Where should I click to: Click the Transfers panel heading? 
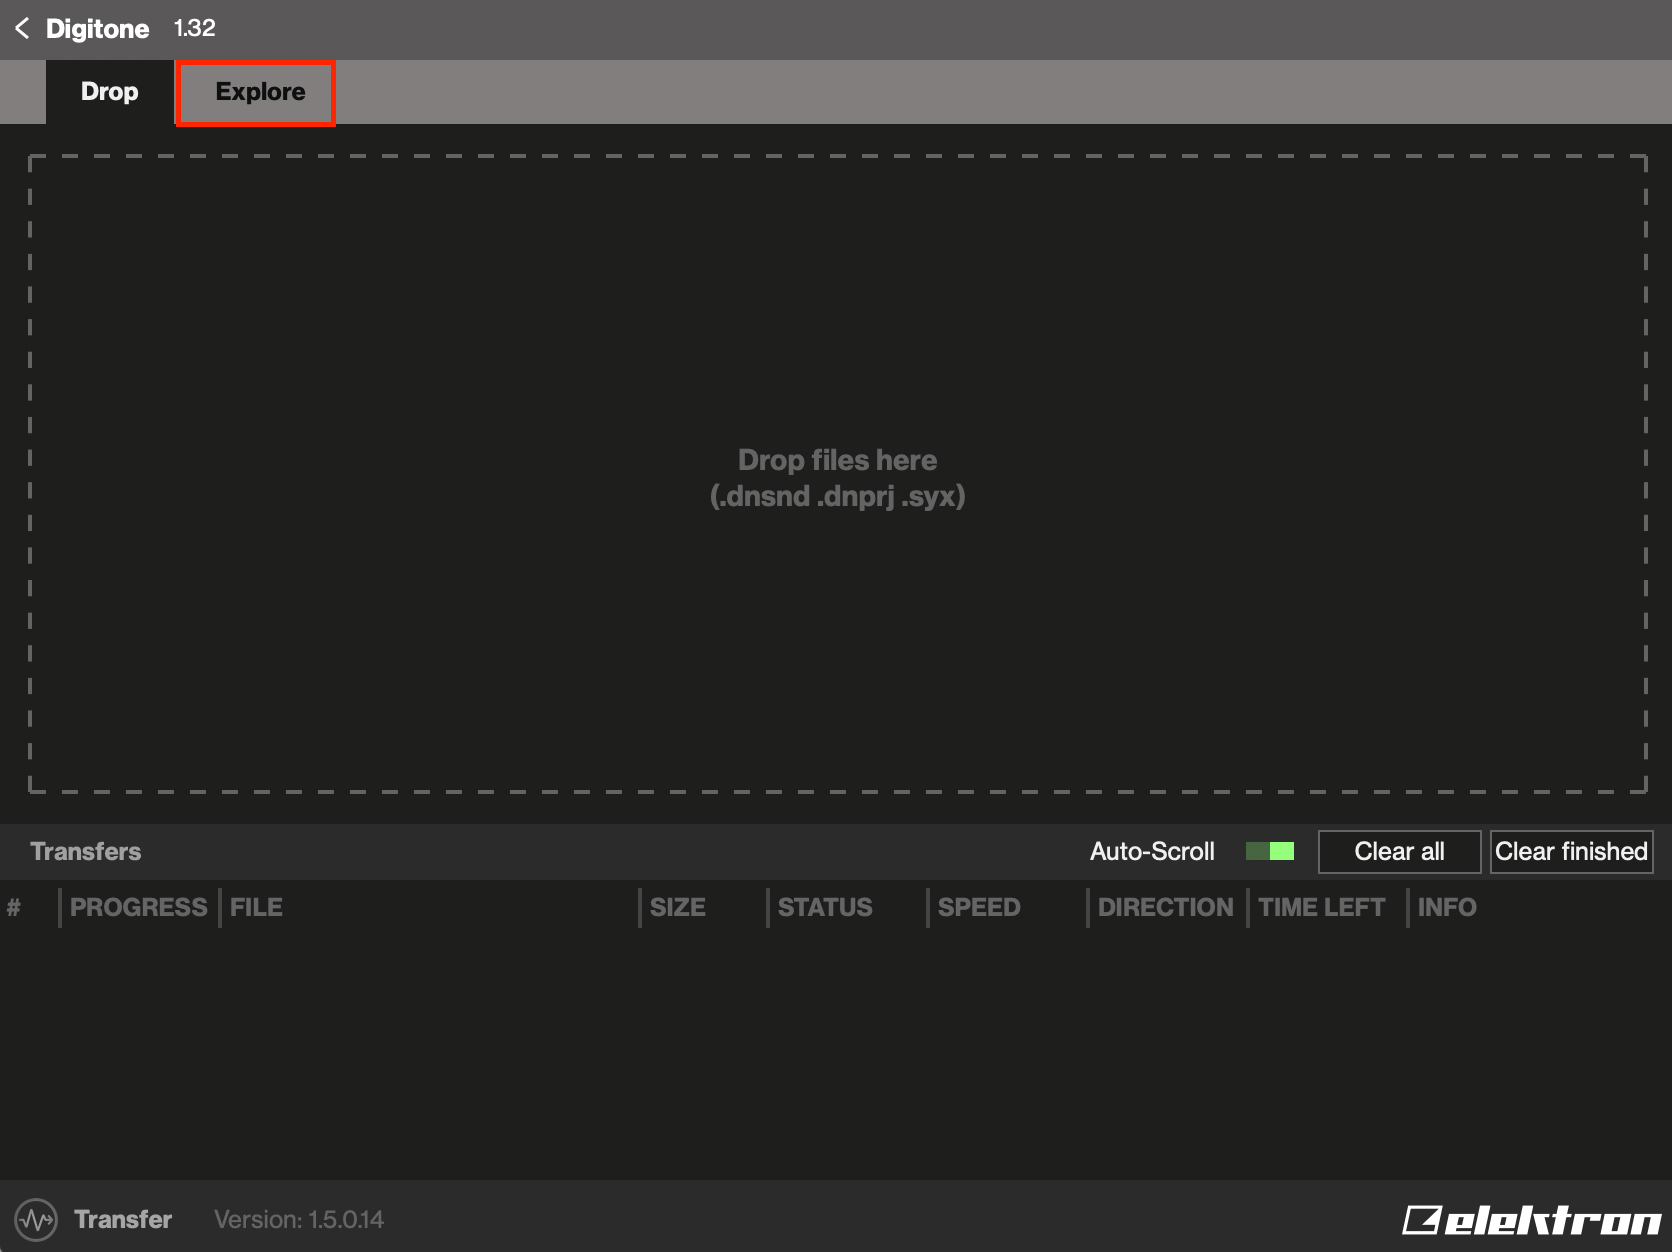[x=86, y=851]
